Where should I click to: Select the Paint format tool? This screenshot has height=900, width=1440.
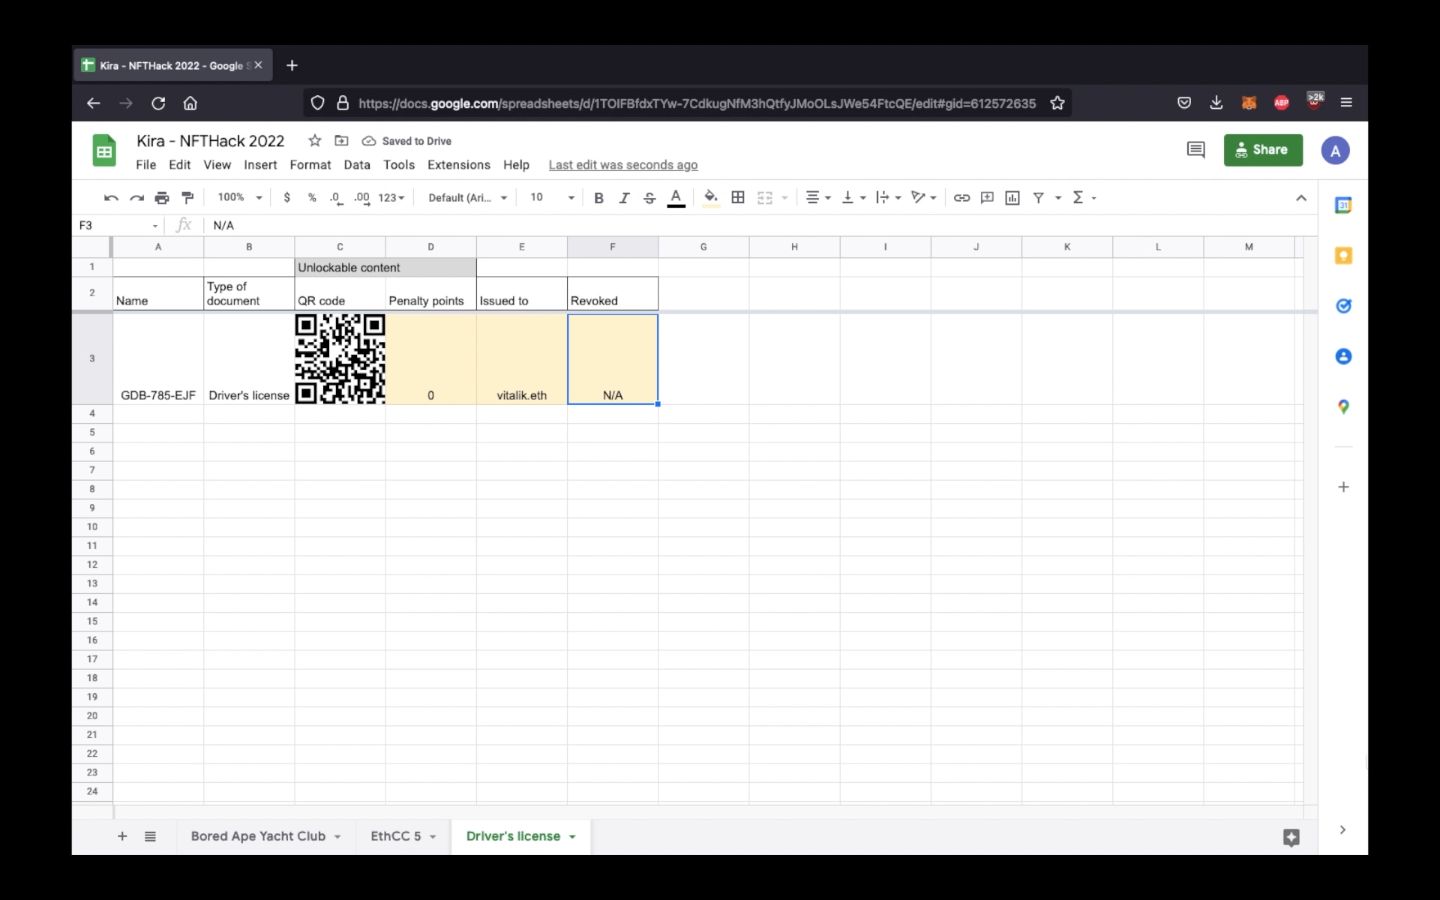(187, 198)
